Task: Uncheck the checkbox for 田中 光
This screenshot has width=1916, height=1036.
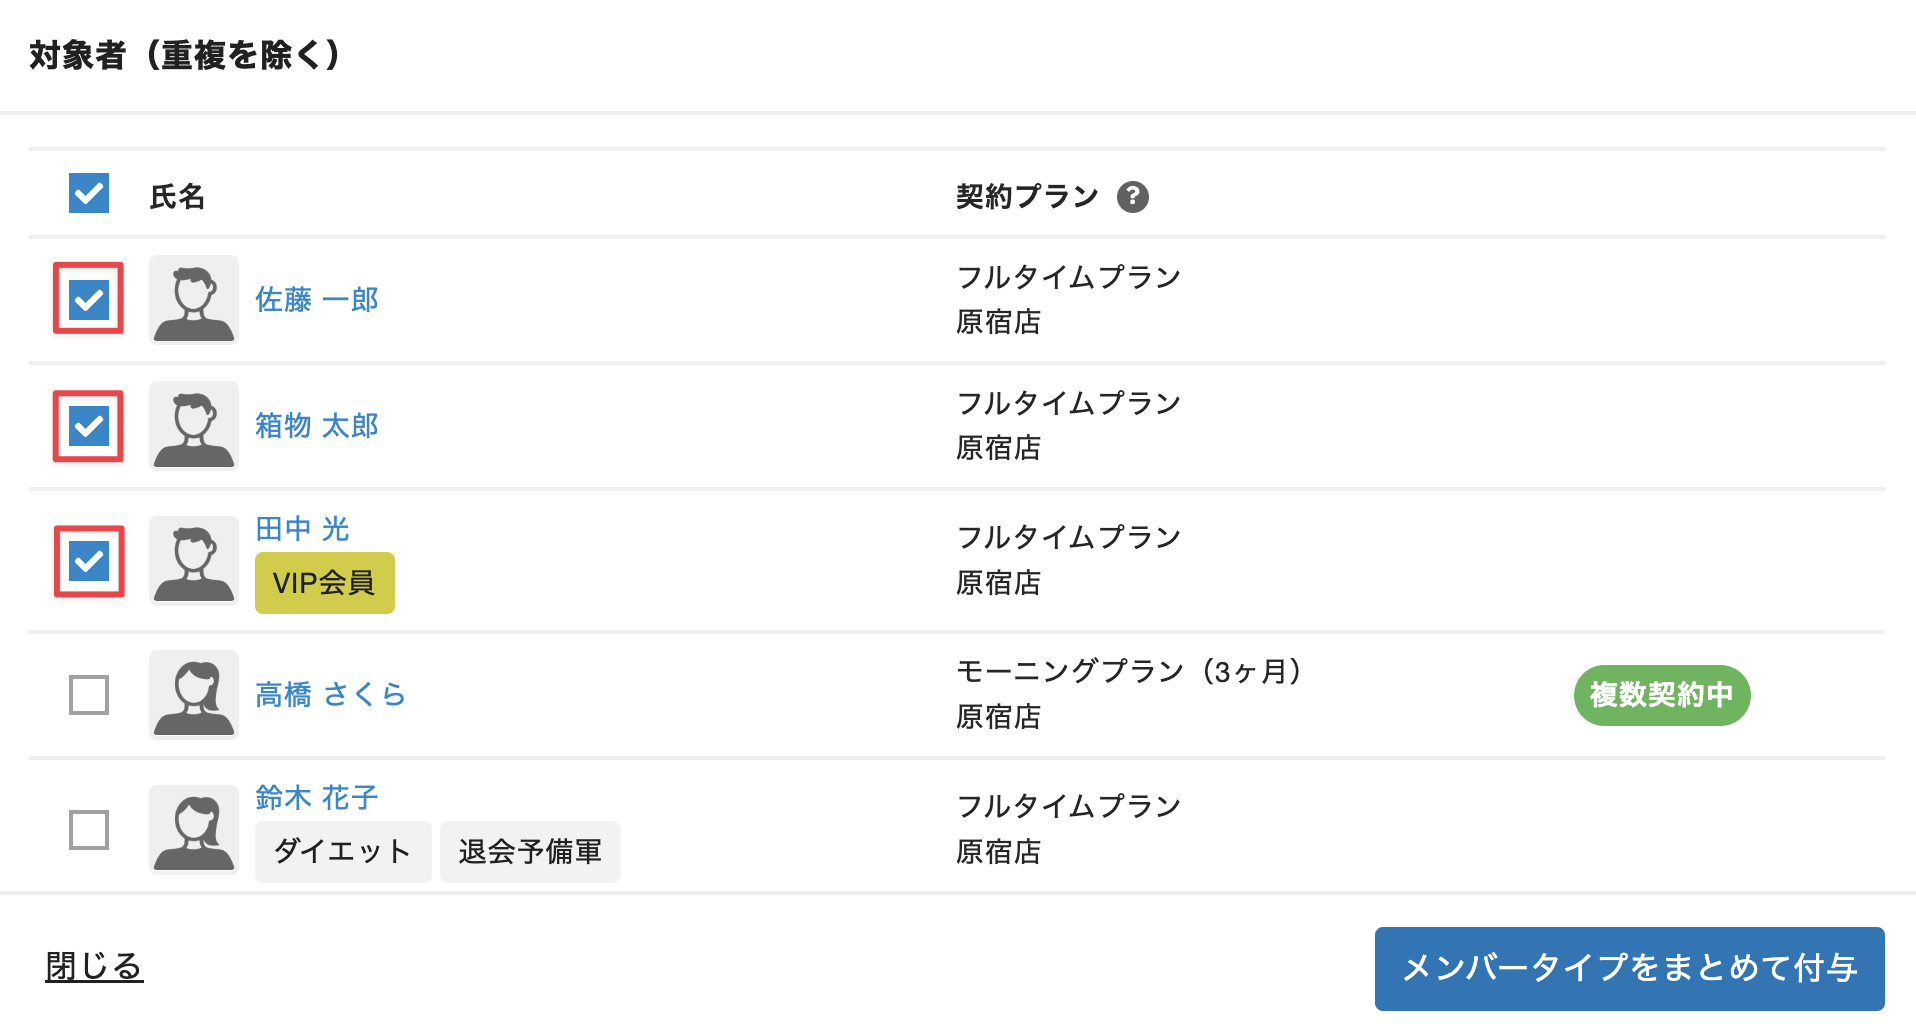Action: (89, 561)
